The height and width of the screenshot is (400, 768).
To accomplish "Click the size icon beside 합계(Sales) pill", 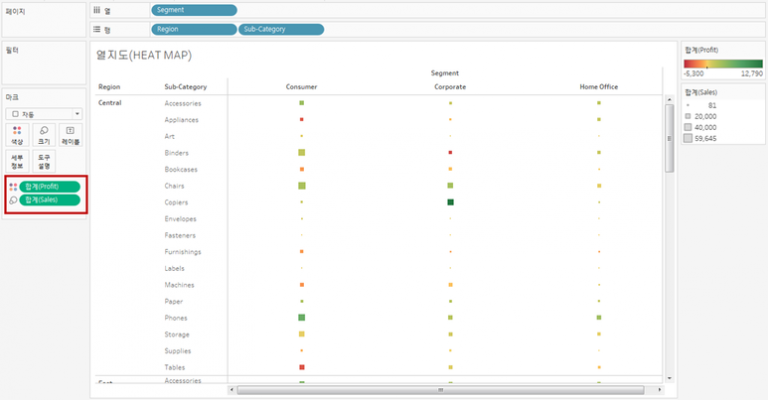I will point(12,200).
